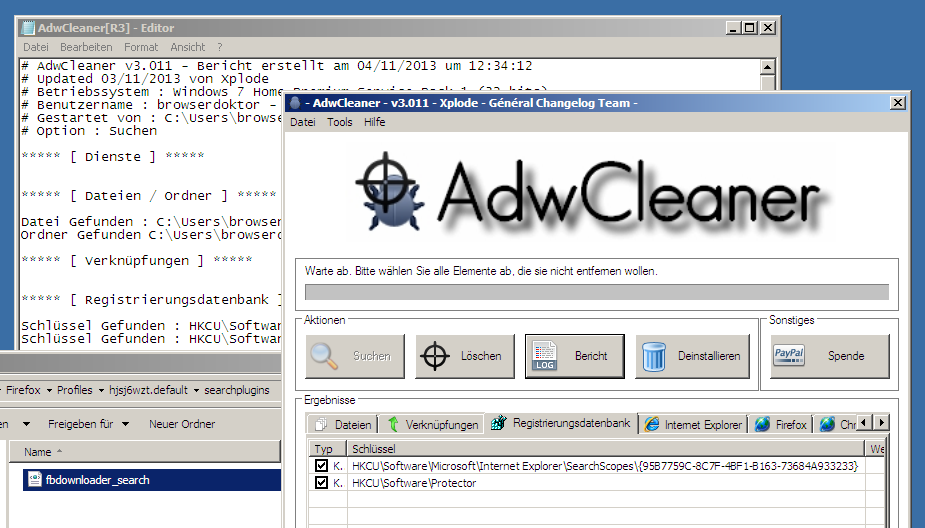Click the AdwCleaner progress bar

click(596, 292)
